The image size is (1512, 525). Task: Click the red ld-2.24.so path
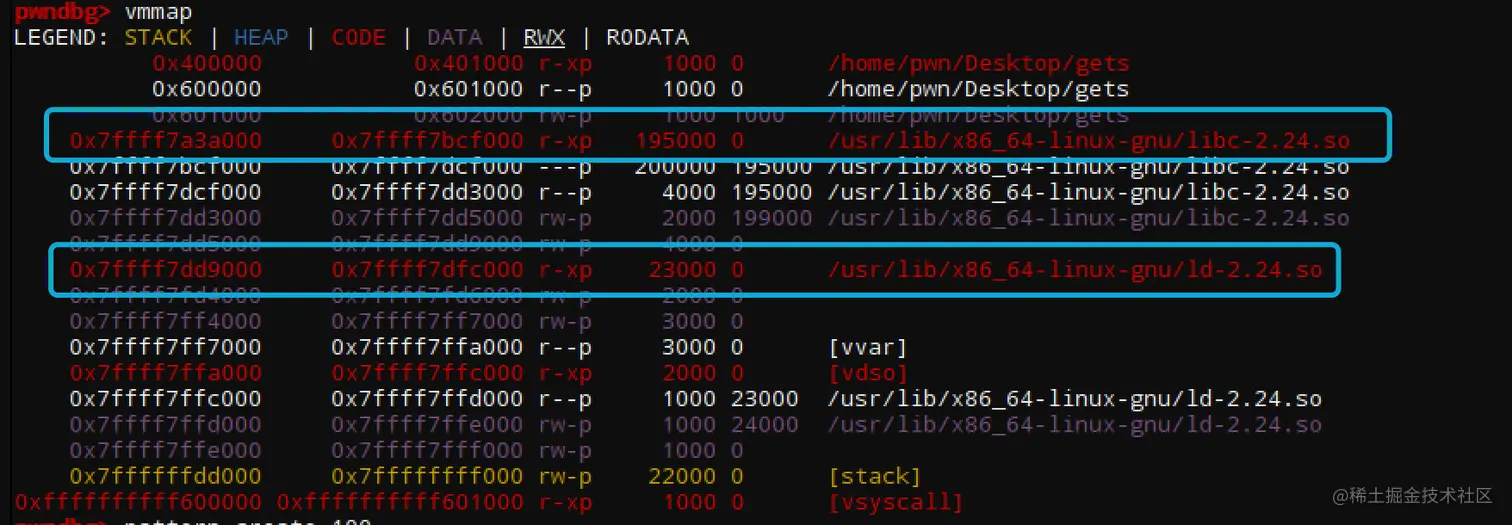(1075, 270)
